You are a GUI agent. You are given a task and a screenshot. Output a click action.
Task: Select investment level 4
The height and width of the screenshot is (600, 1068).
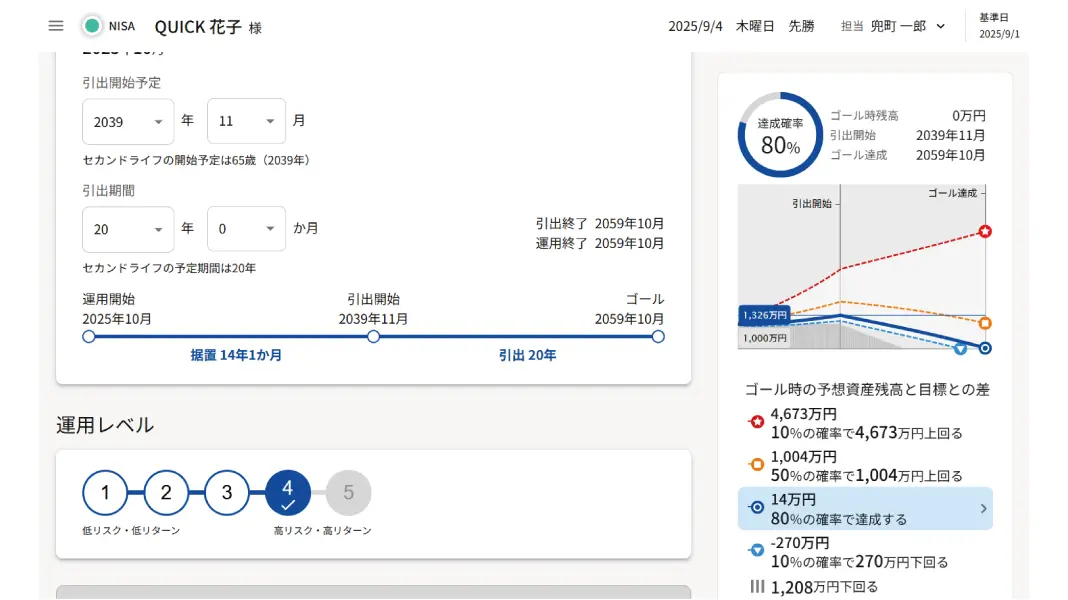pyautogui.click(x=287, y=492)
